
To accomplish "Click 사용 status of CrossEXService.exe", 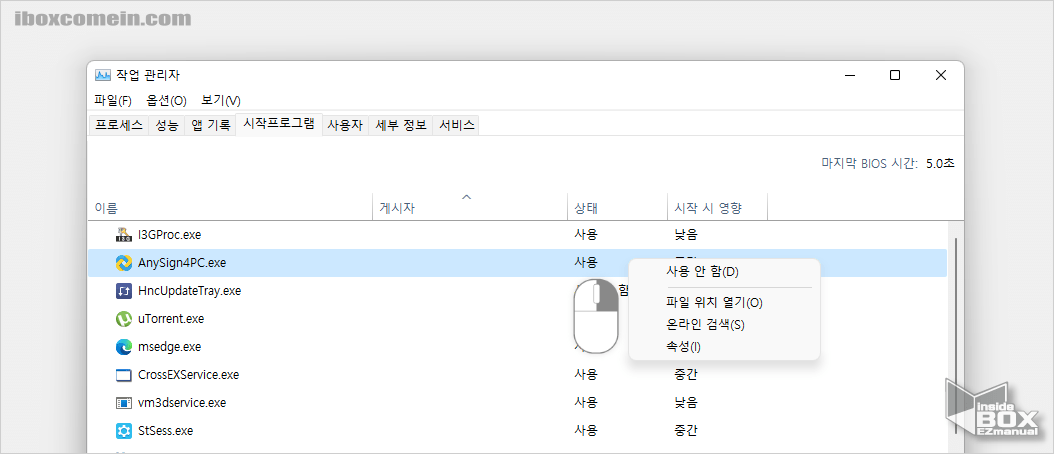I will point(585,375).
